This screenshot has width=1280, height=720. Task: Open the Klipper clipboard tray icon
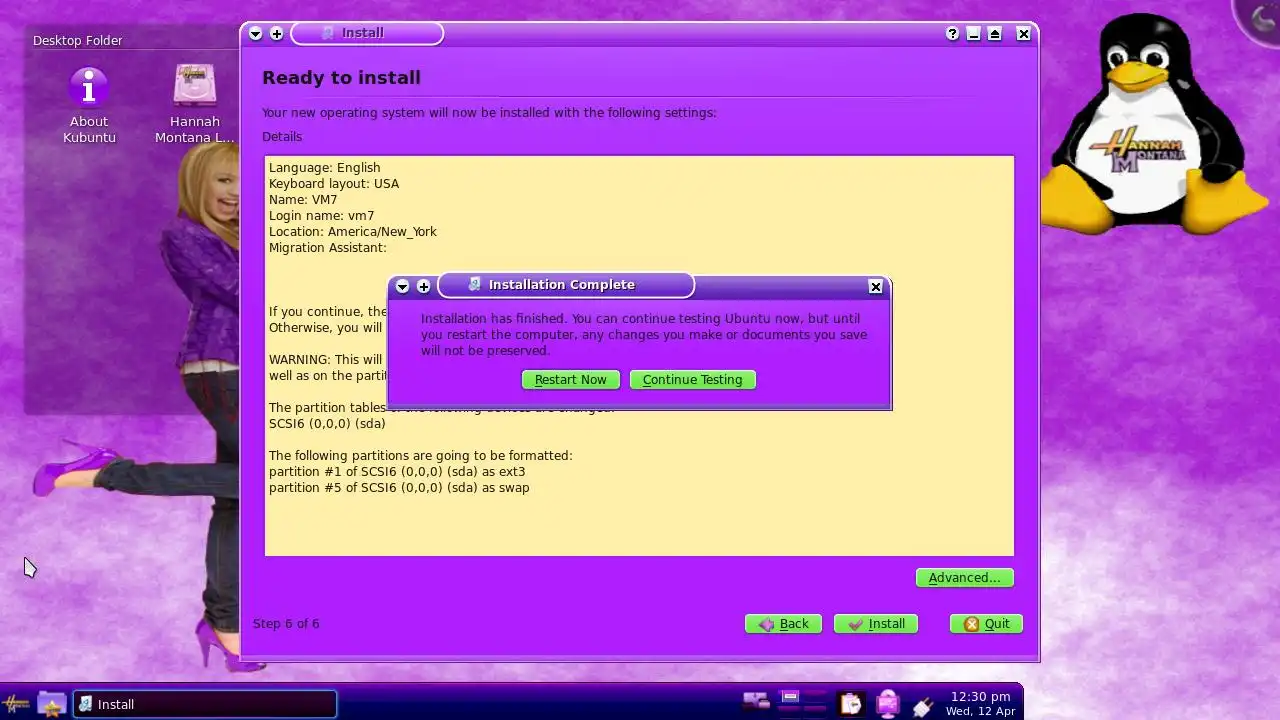point(851,704)
